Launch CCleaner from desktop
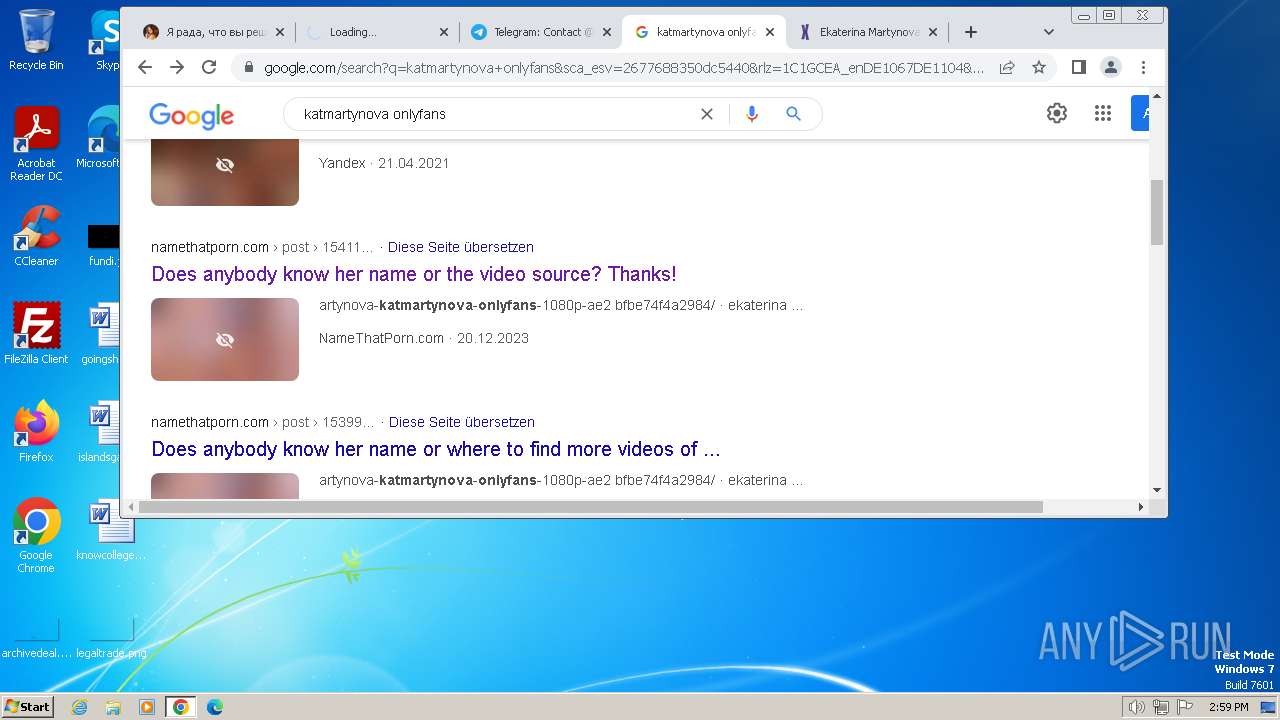 [x=36, y=236]
